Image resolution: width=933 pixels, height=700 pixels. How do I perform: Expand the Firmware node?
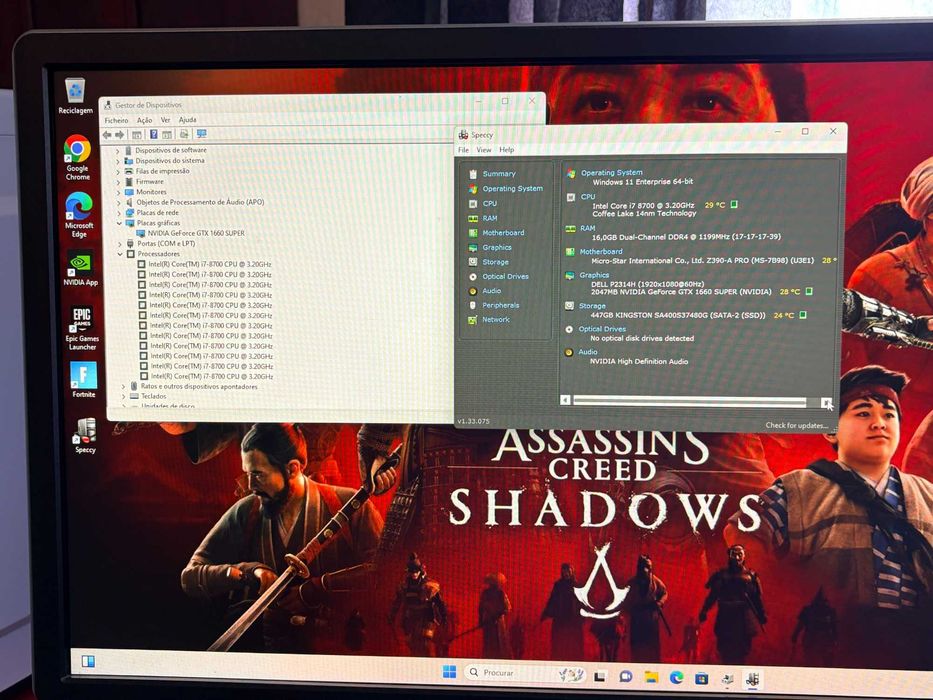coord(118,183)
